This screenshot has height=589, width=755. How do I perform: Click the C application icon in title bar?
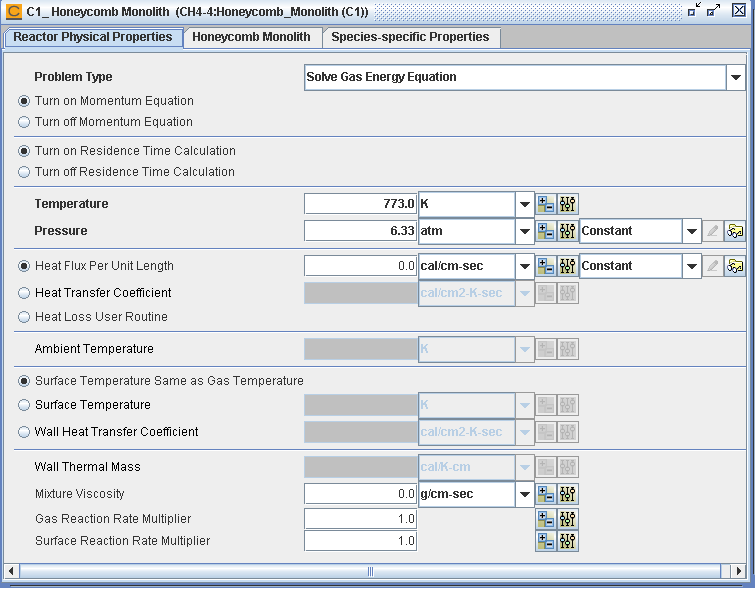coord(13,11)
